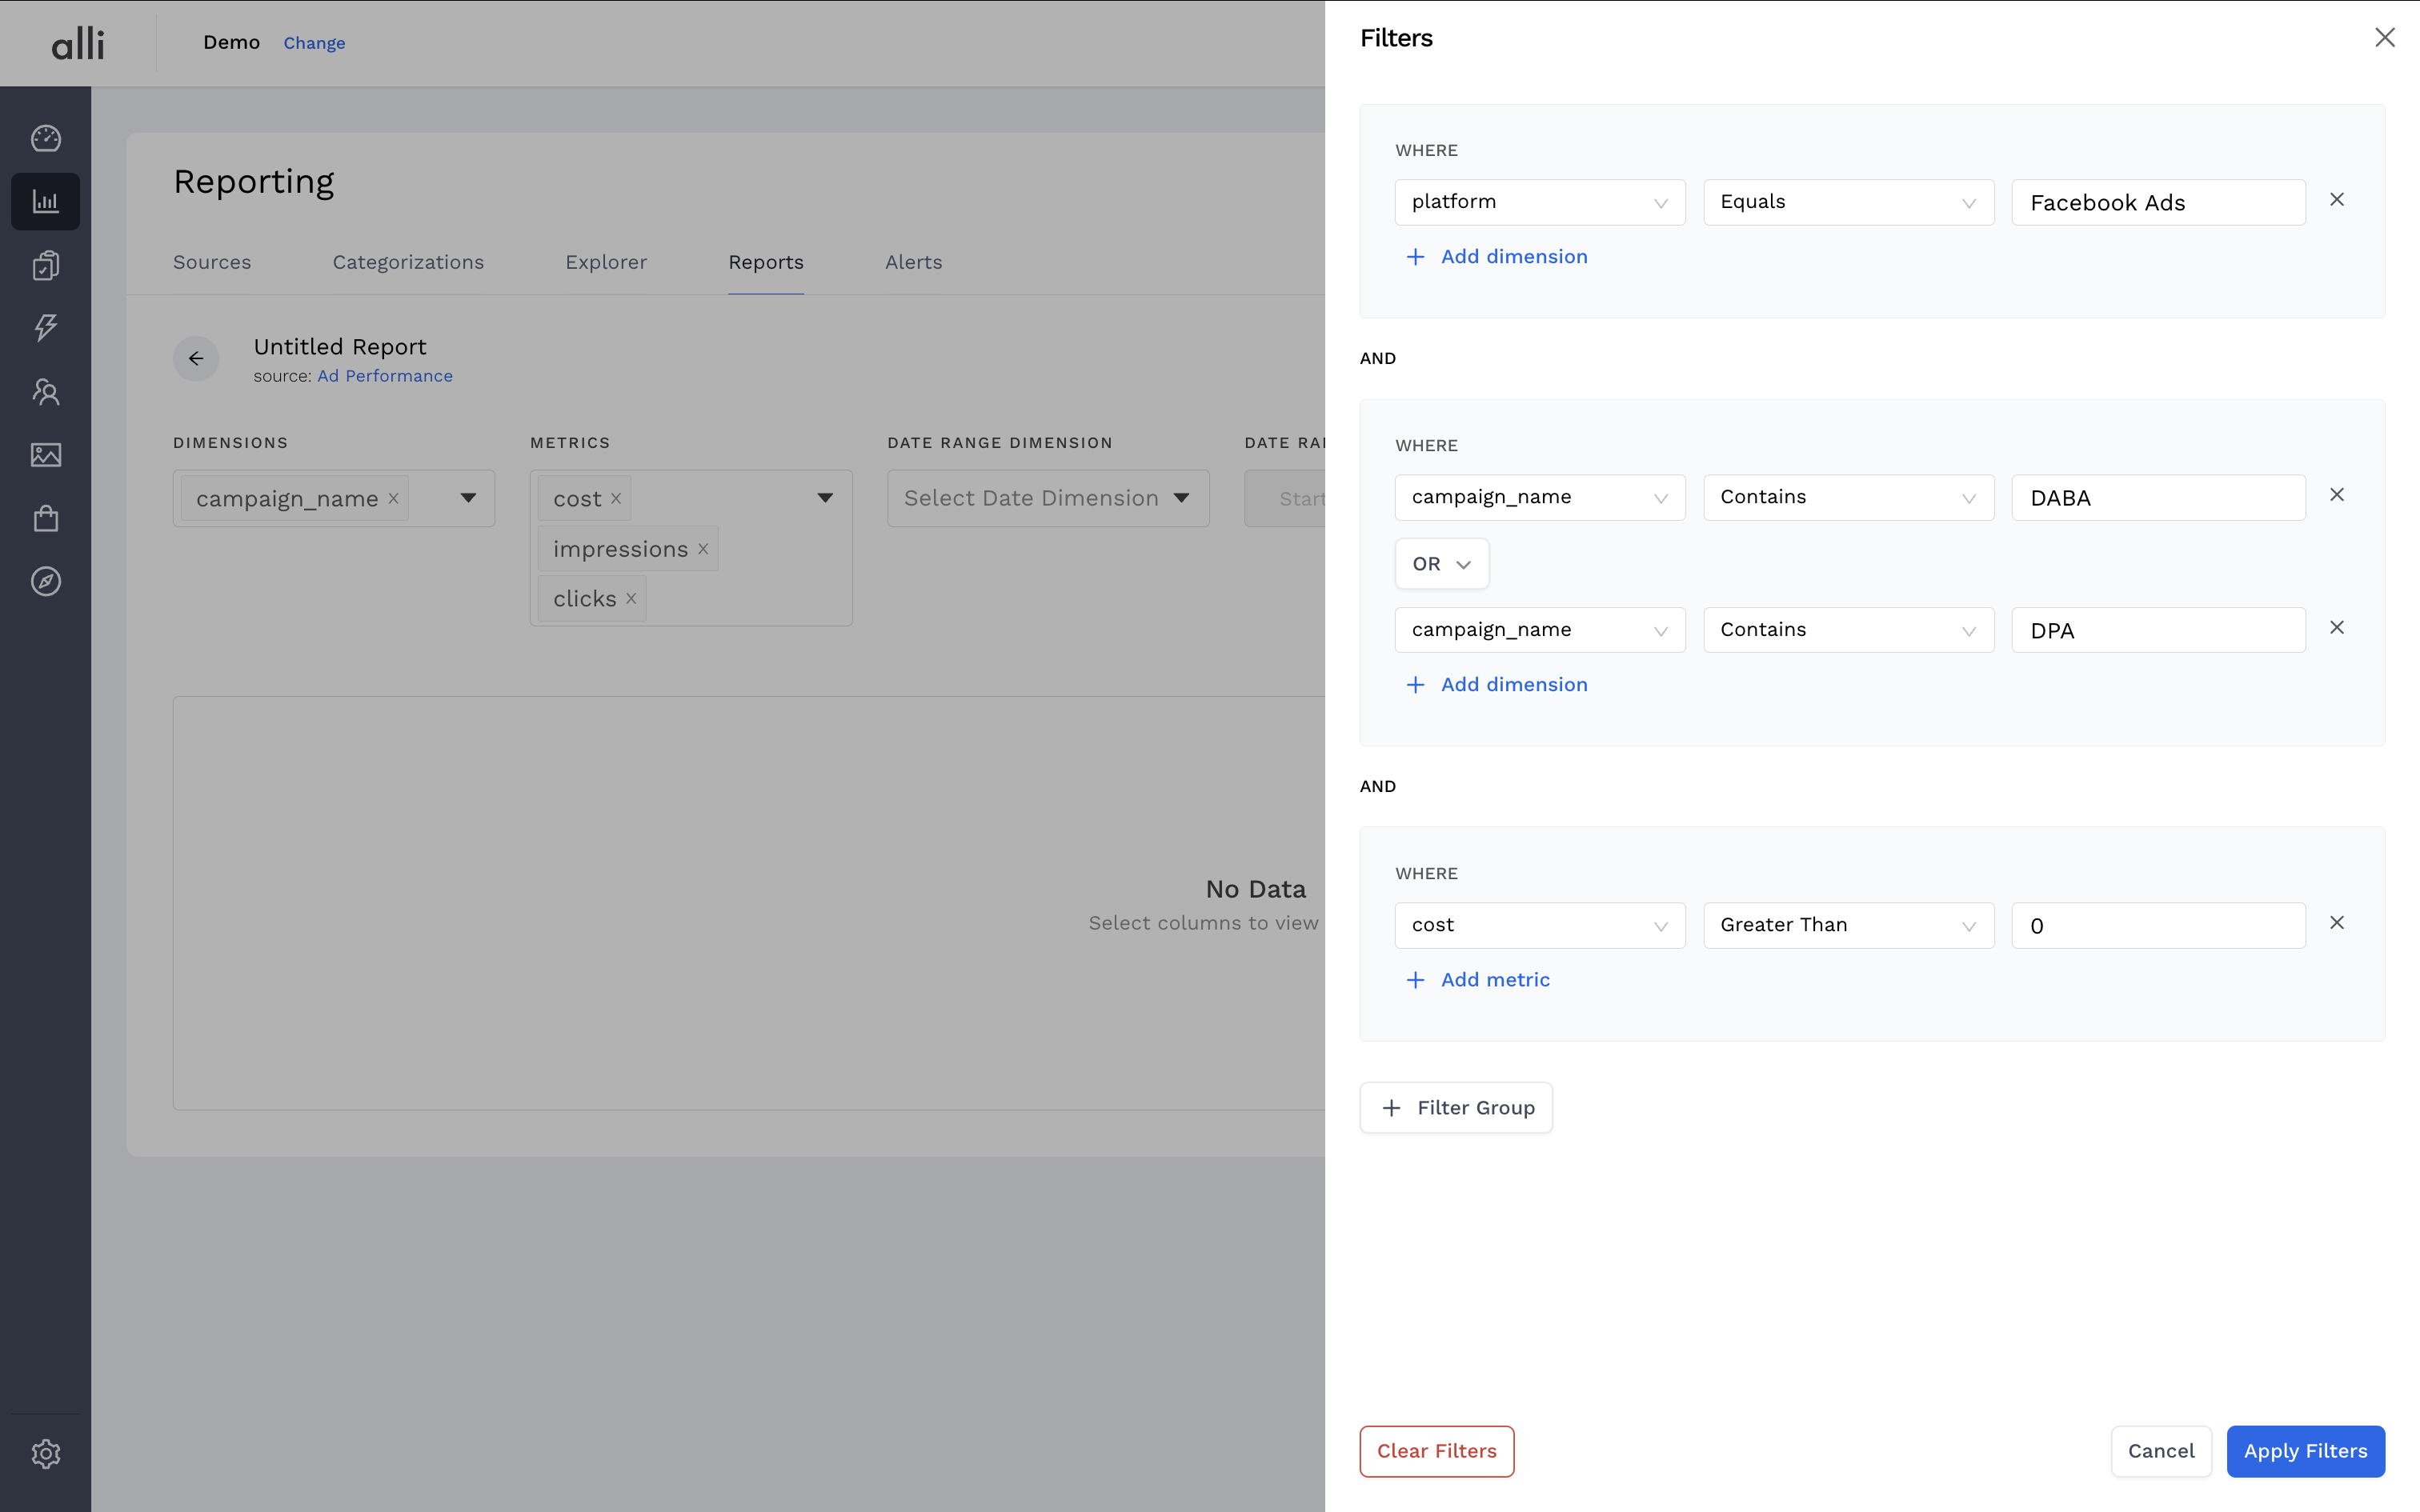Screen dimensions: 2420x1512
Task: Open the shopping bag sidebar icon
Action: (x=46, y=518)
